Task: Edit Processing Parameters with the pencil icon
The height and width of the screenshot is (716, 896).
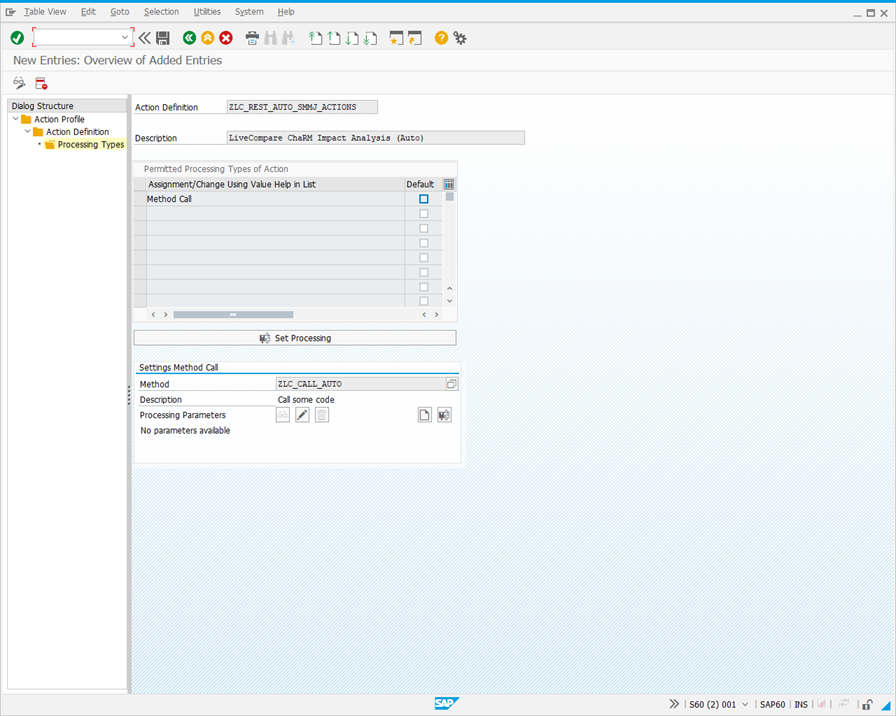Action: [x=302, y=414]
